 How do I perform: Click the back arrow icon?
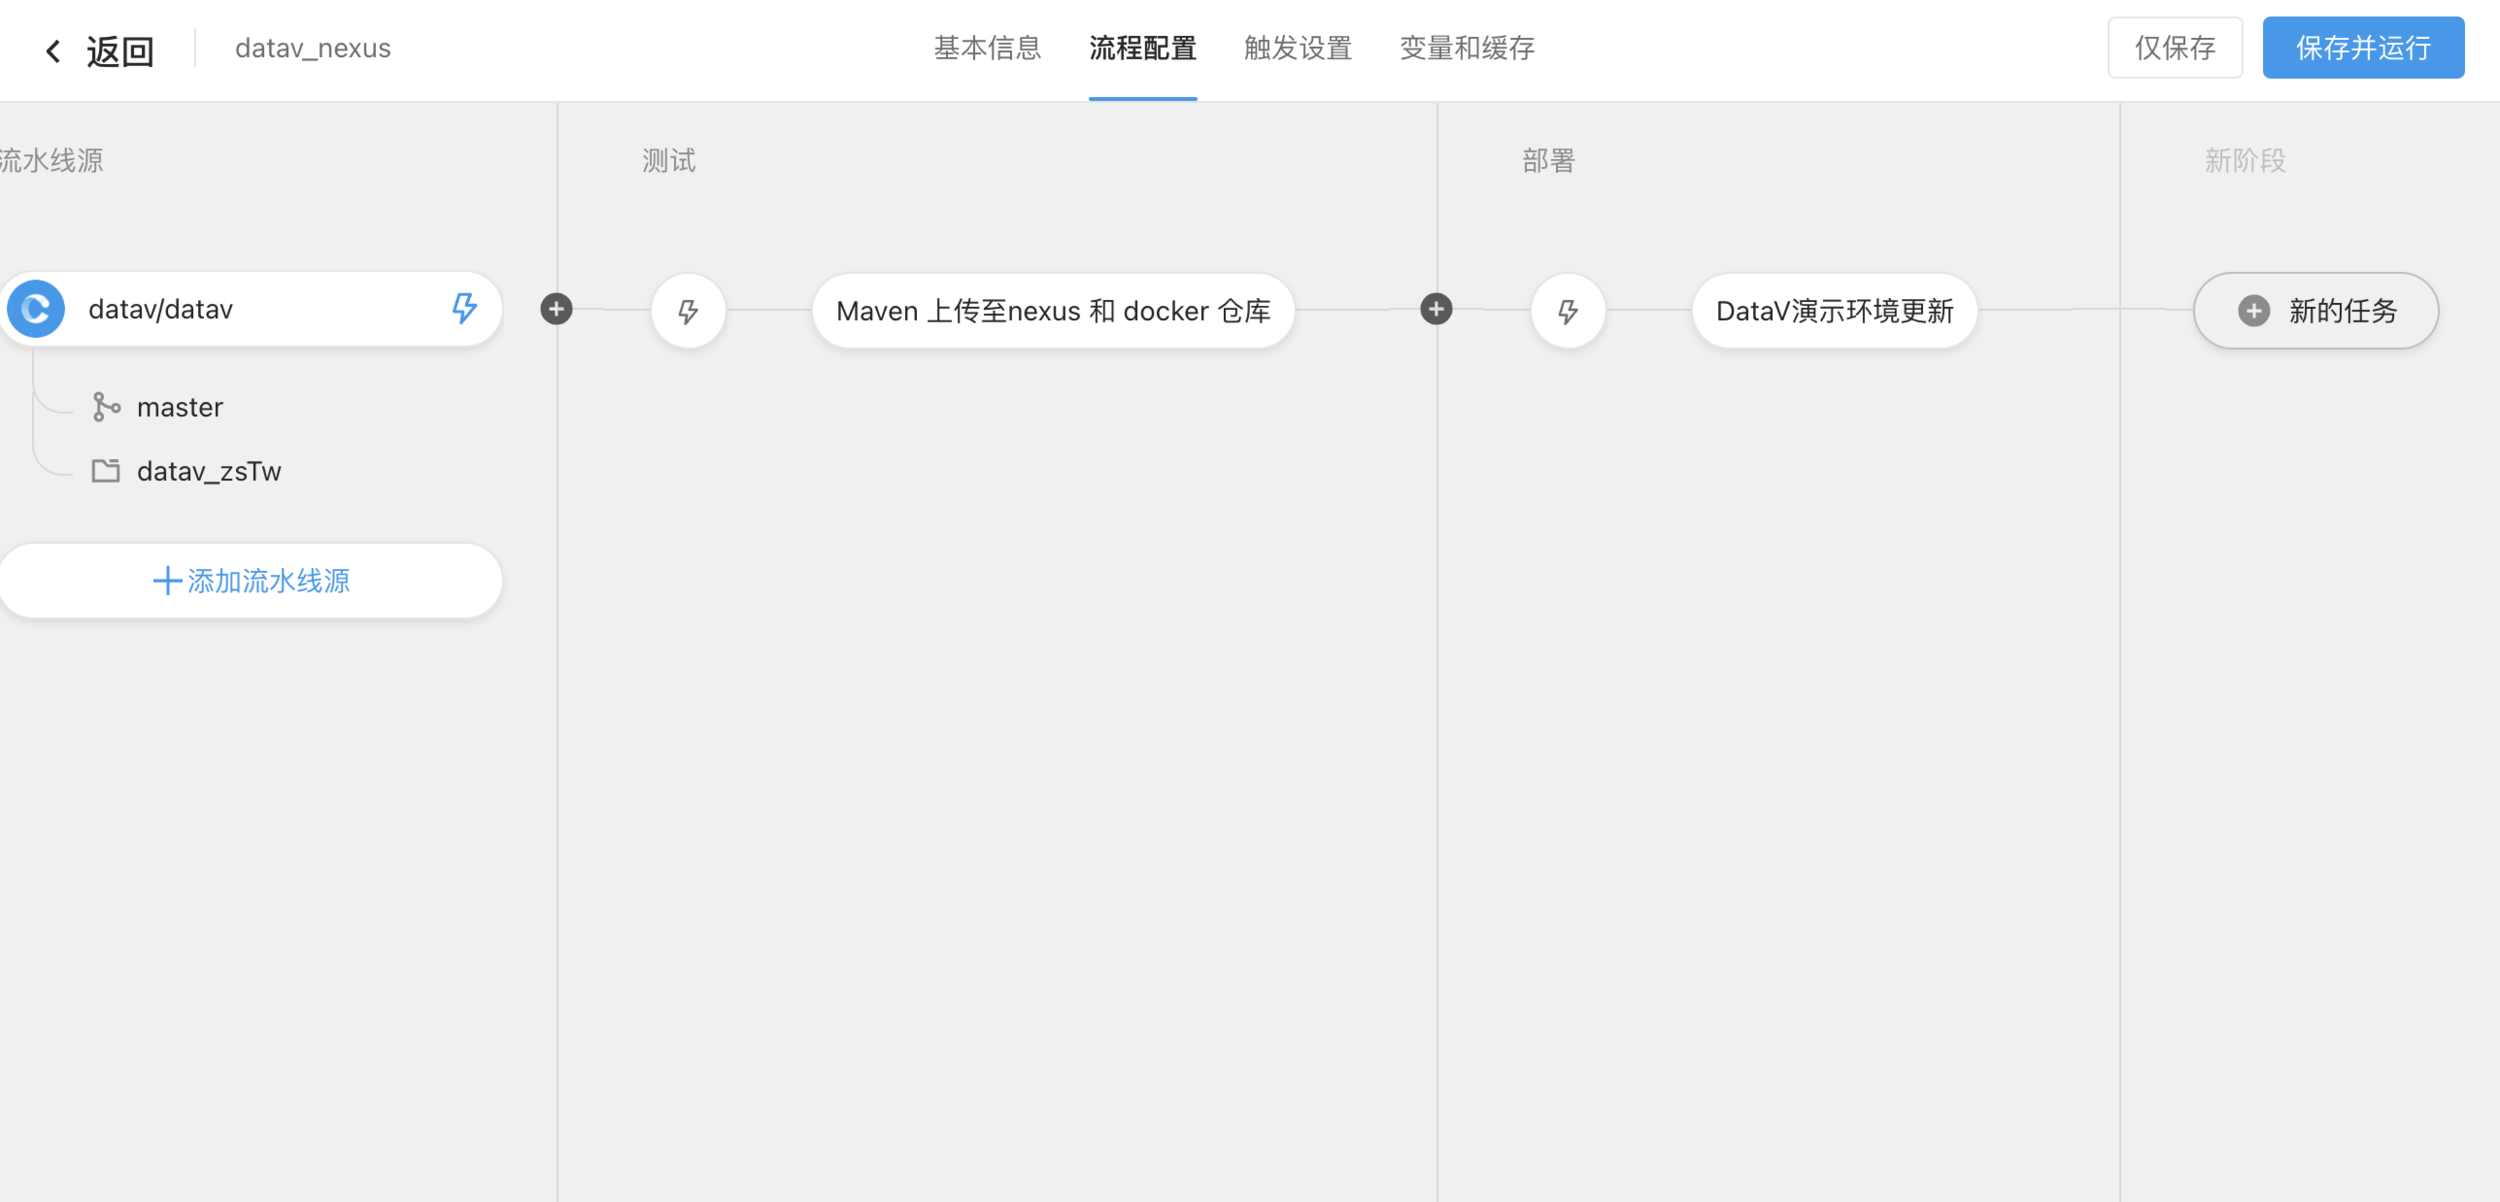pyautogui.click(x=53, y=51)
